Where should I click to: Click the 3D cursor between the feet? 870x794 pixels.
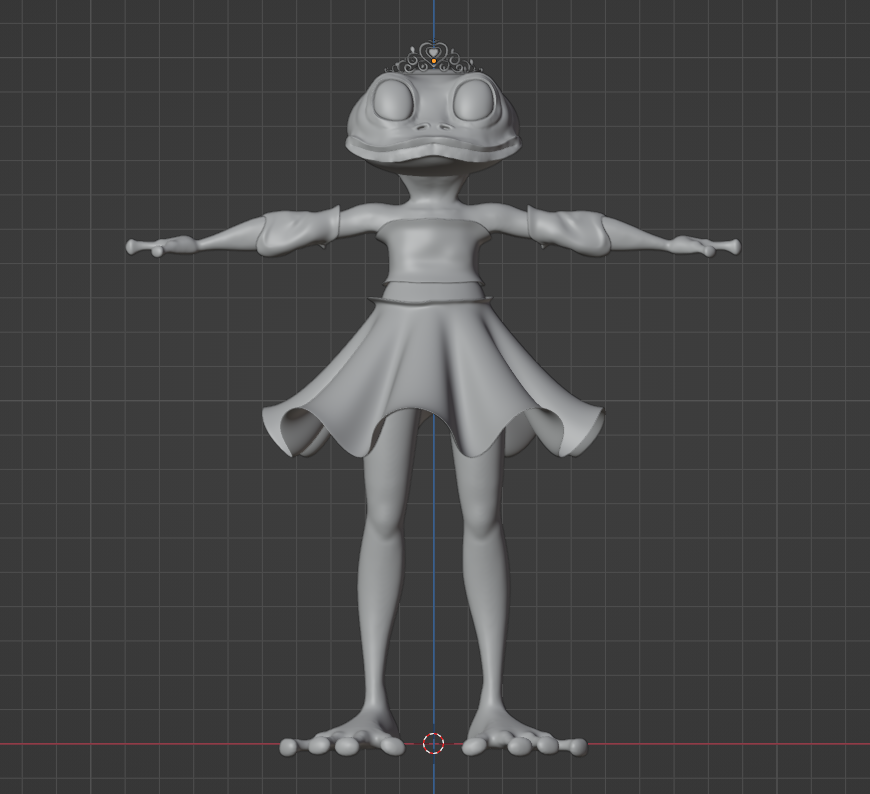(x=433, y=744)
